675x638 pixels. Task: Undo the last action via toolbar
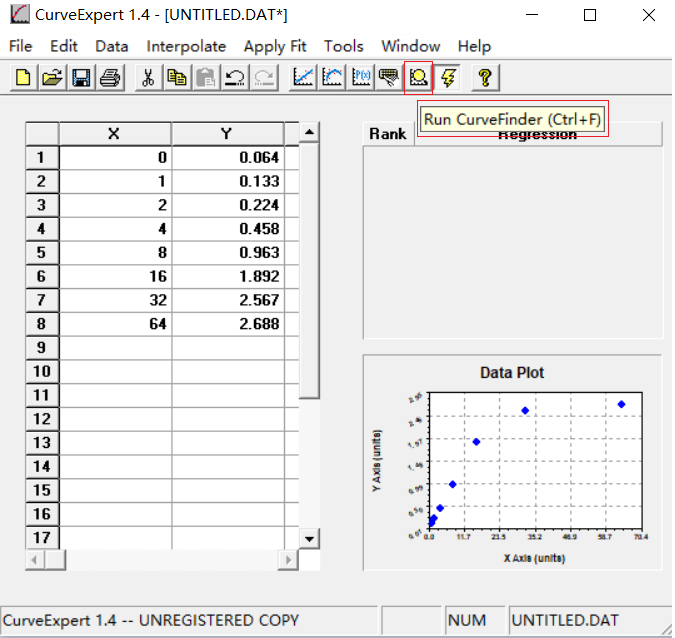point(235,77)
